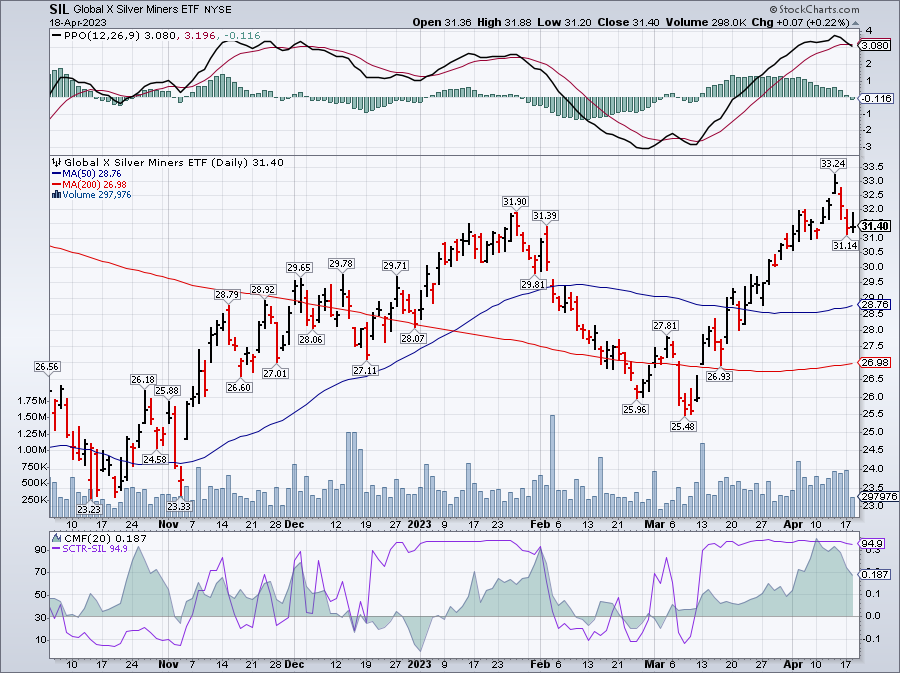The height and width of the screenshot is (673, 900).
Task: Click the 31.39 price label
Action: coord(545,215)
